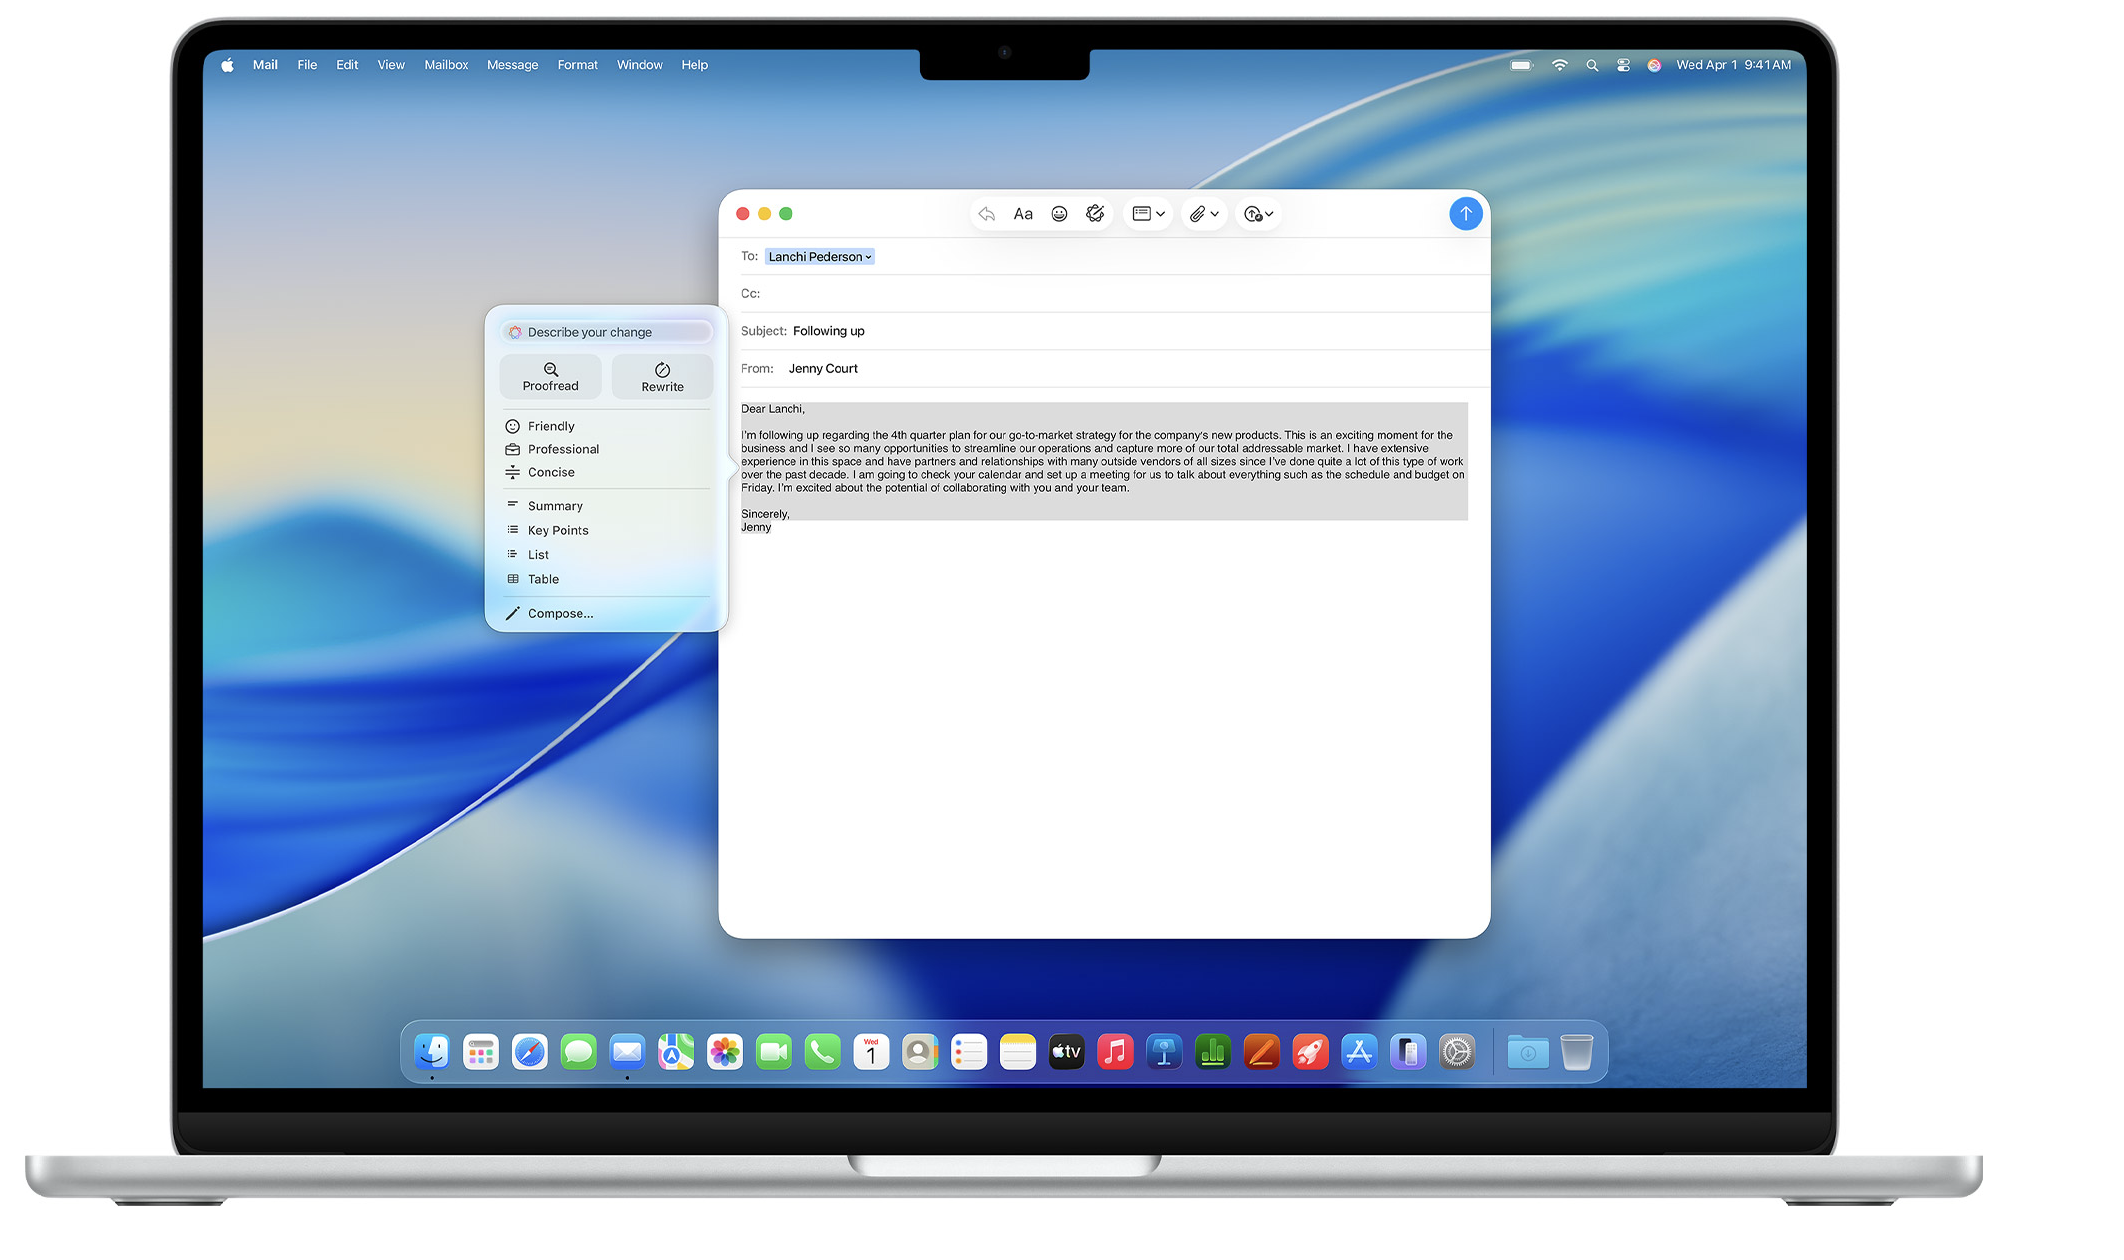Image resolution: width=2124 pixels, height=1260 pixels.
Task: Open the Format menu
Action: coord(577,65)
